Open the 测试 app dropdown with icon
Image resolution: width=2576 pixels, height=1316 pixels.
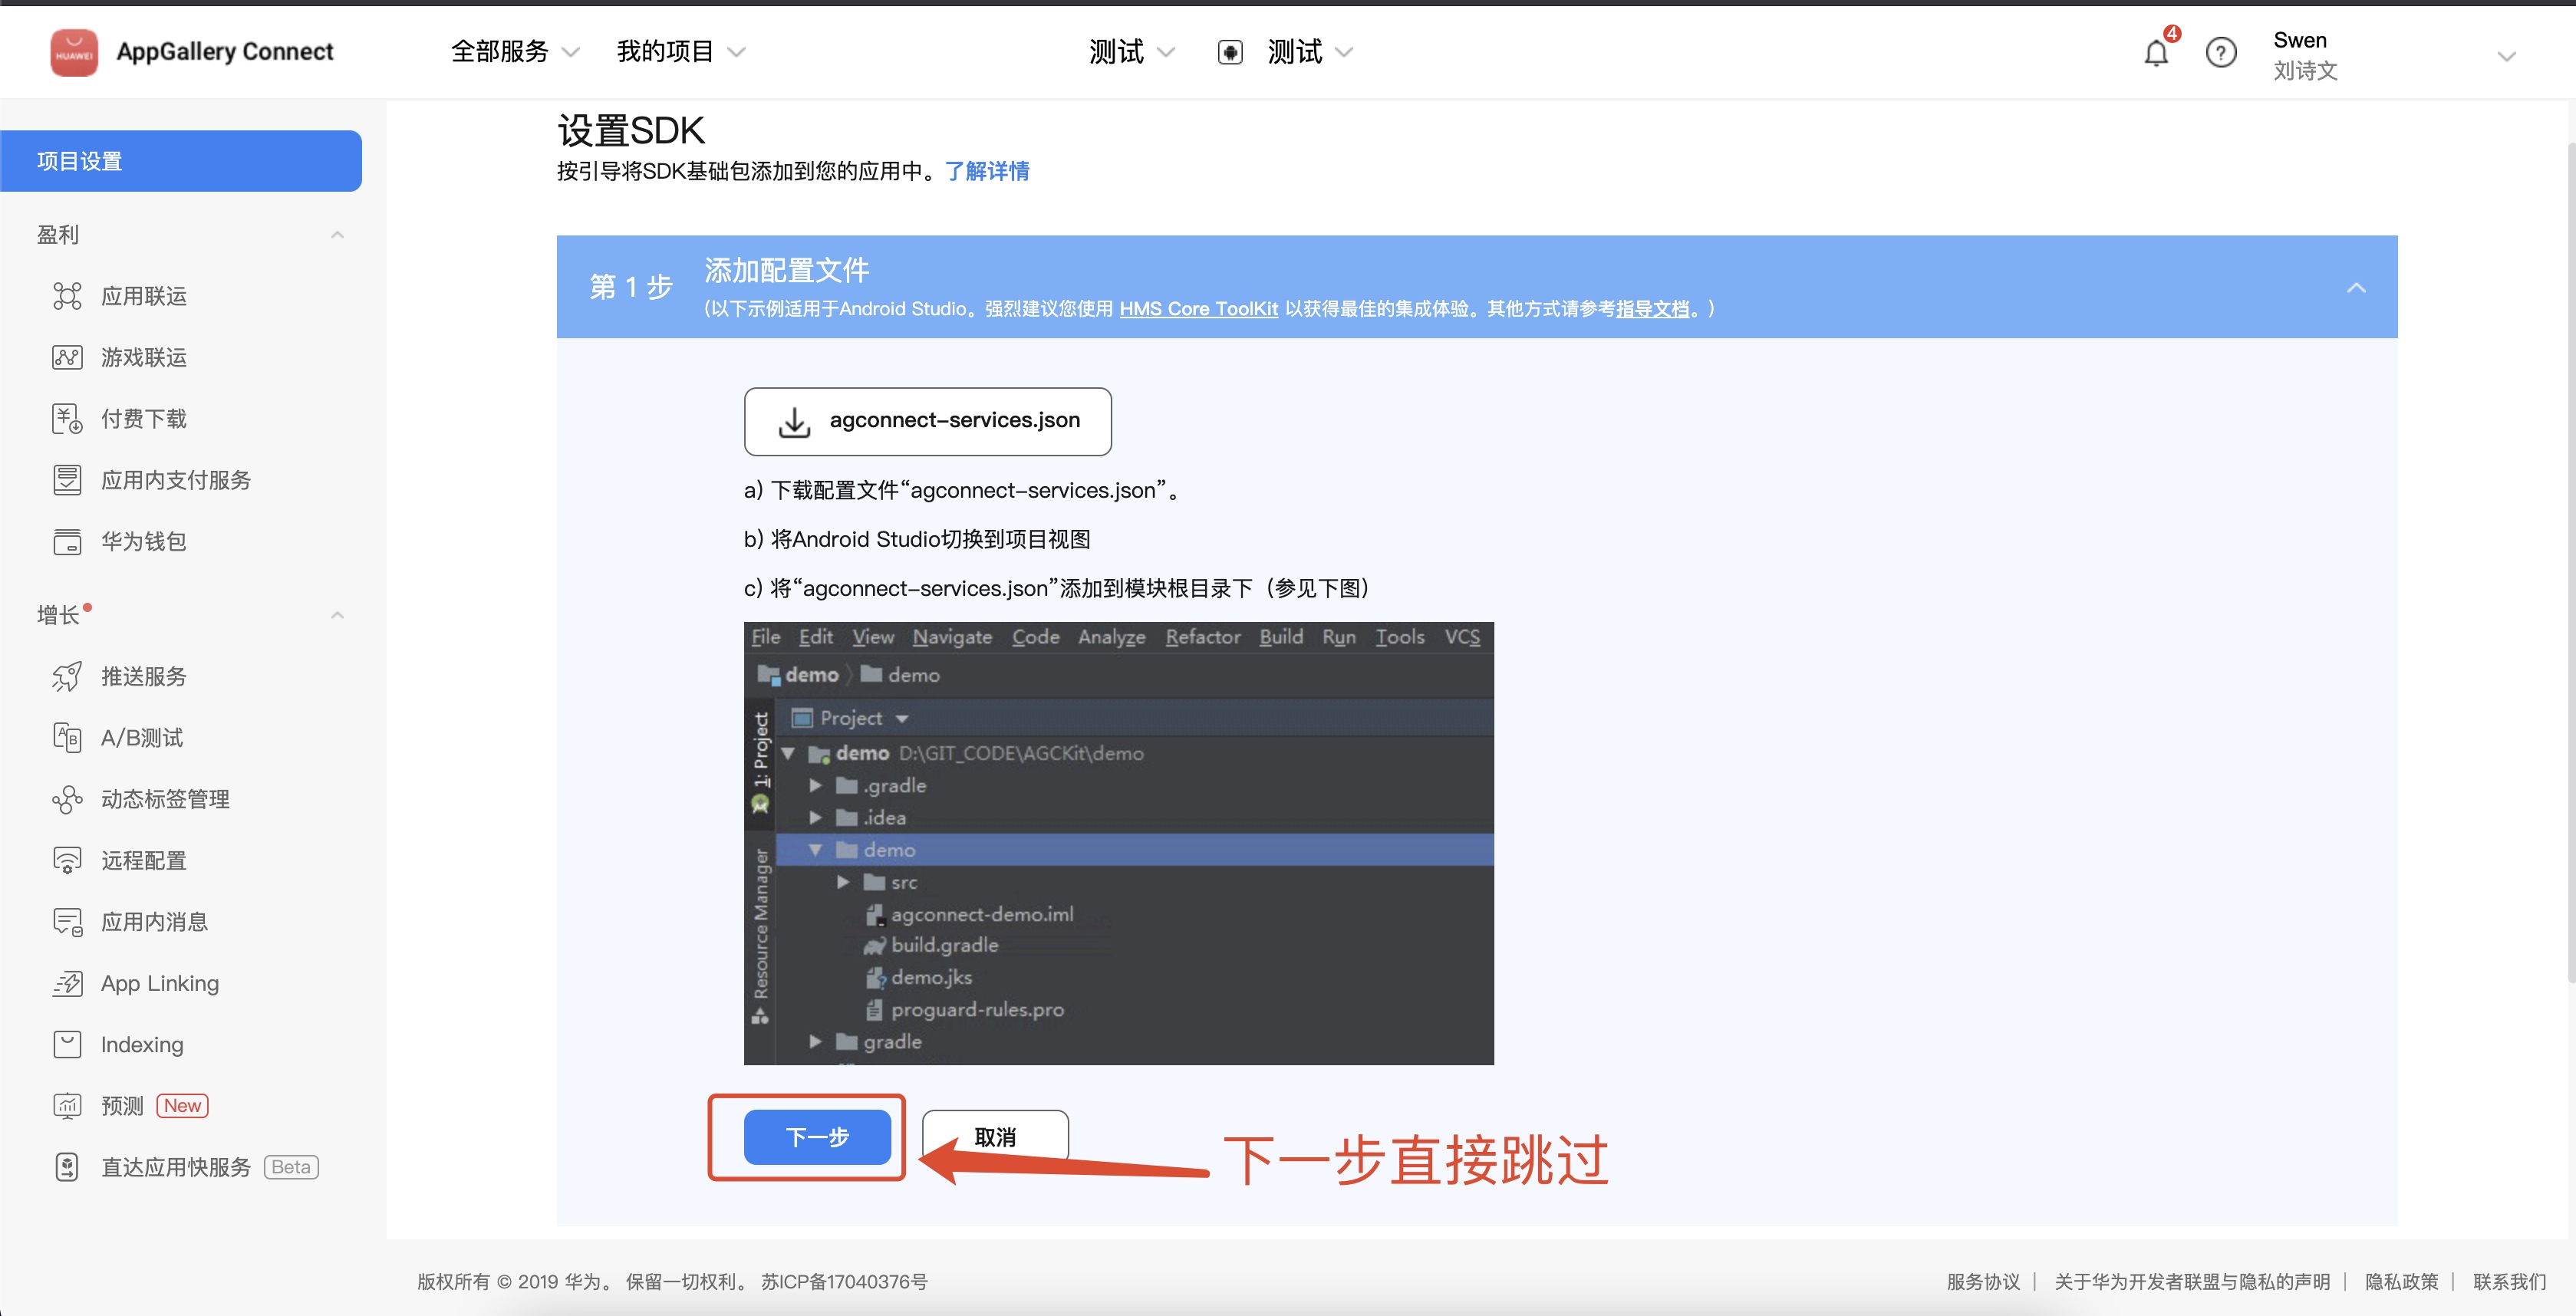pos(1286,52)
